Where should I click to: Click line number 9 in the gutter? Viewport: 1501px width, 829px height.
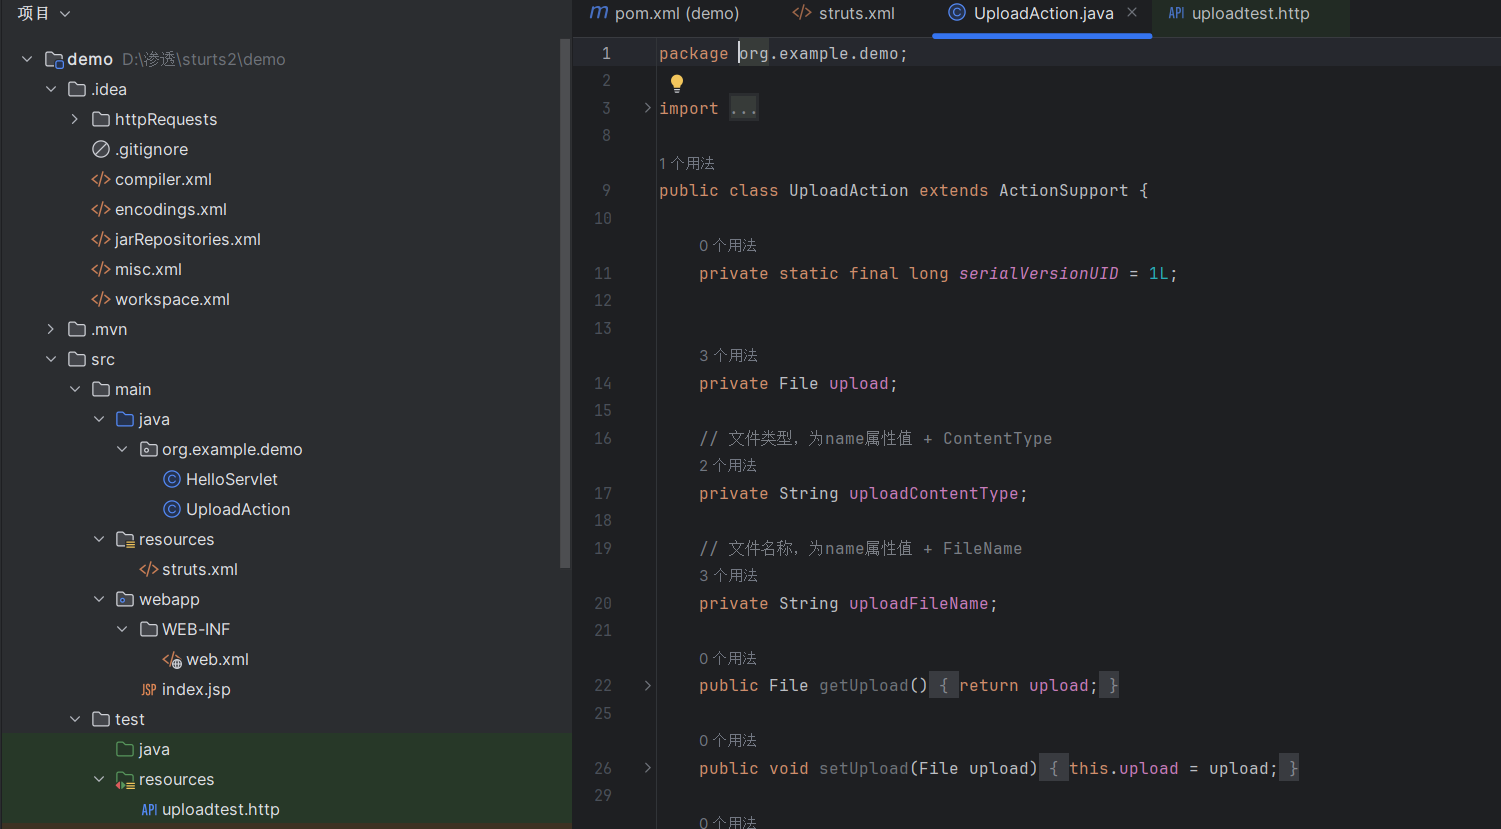(x=606, y=190)
